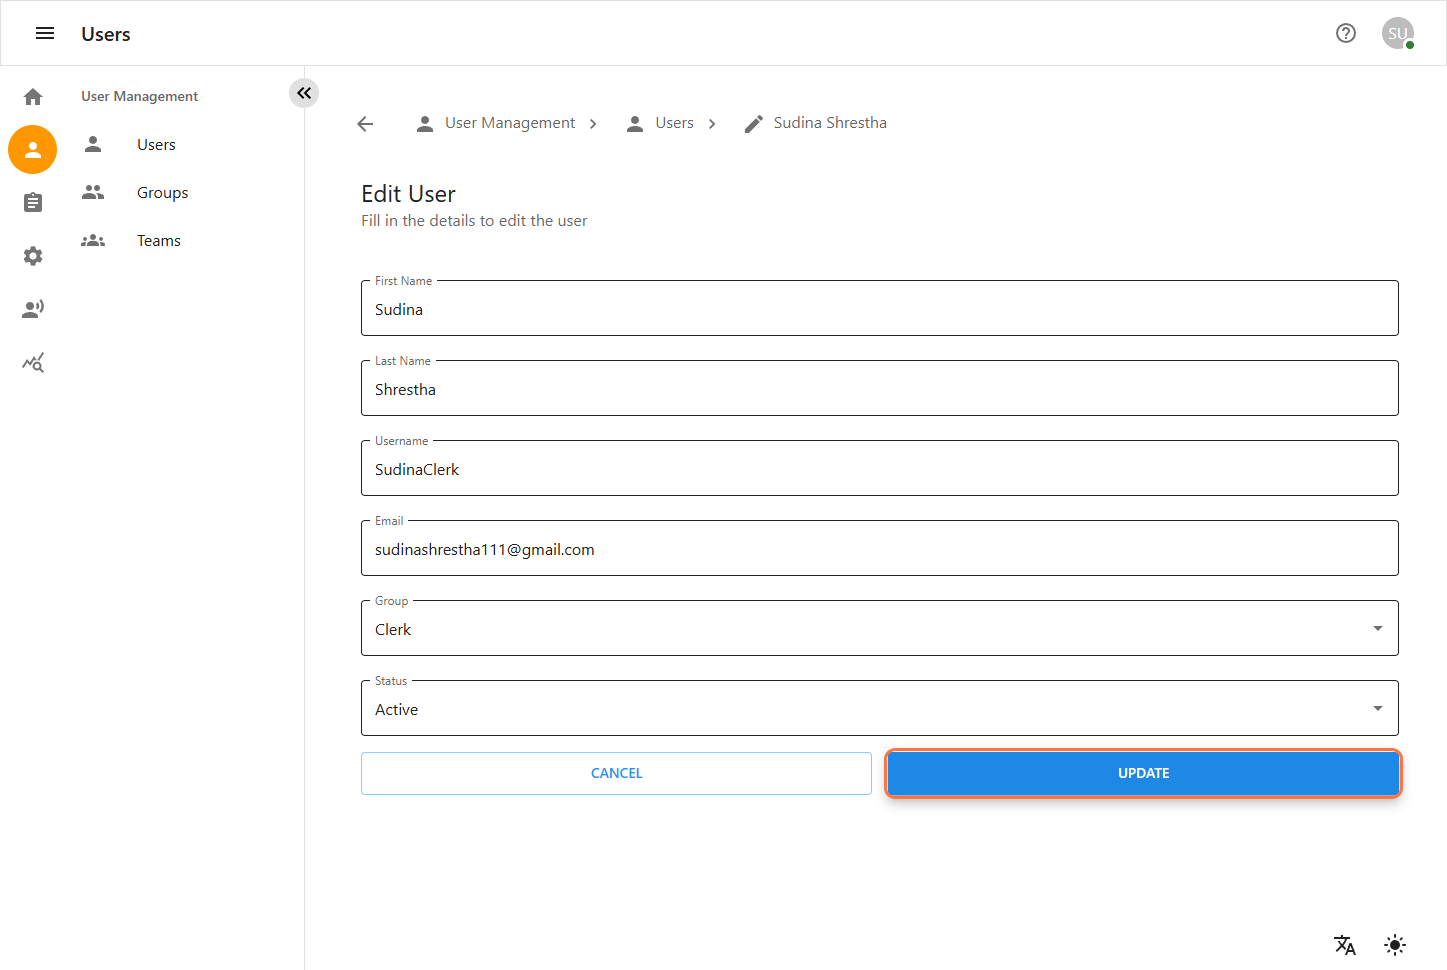Expand the Group dropdown showing Clerk
Screen dimensions: 1447x970
click(879, 629)
